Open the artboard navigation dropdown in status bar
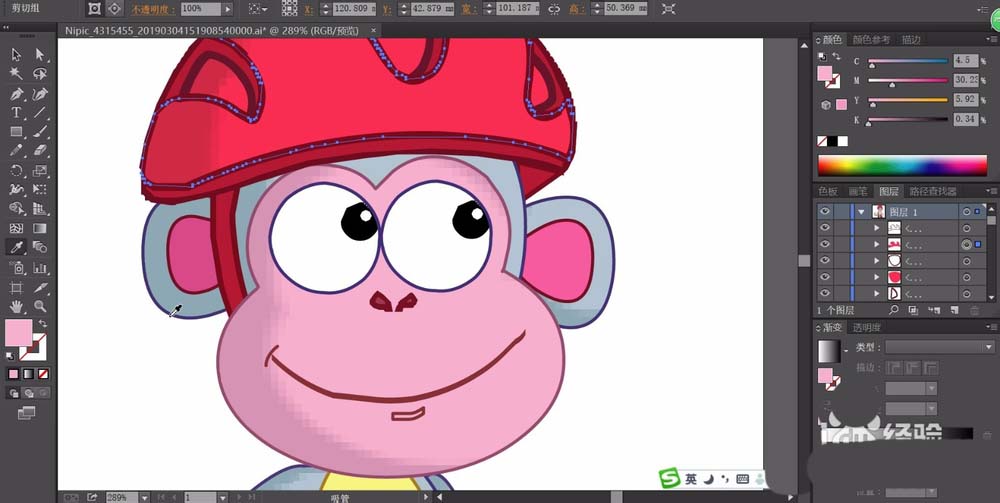The image size is (1000, 503). click(223, 497)
